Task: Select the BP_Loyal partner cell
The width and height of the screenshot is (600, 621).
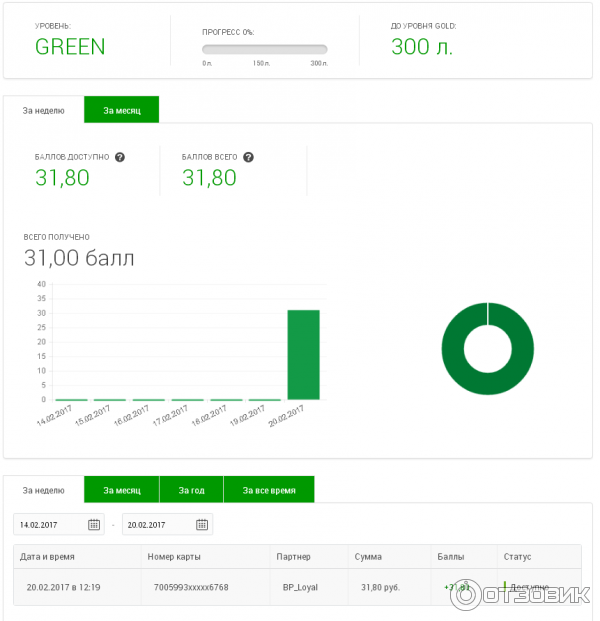Action: coord(300,587)
